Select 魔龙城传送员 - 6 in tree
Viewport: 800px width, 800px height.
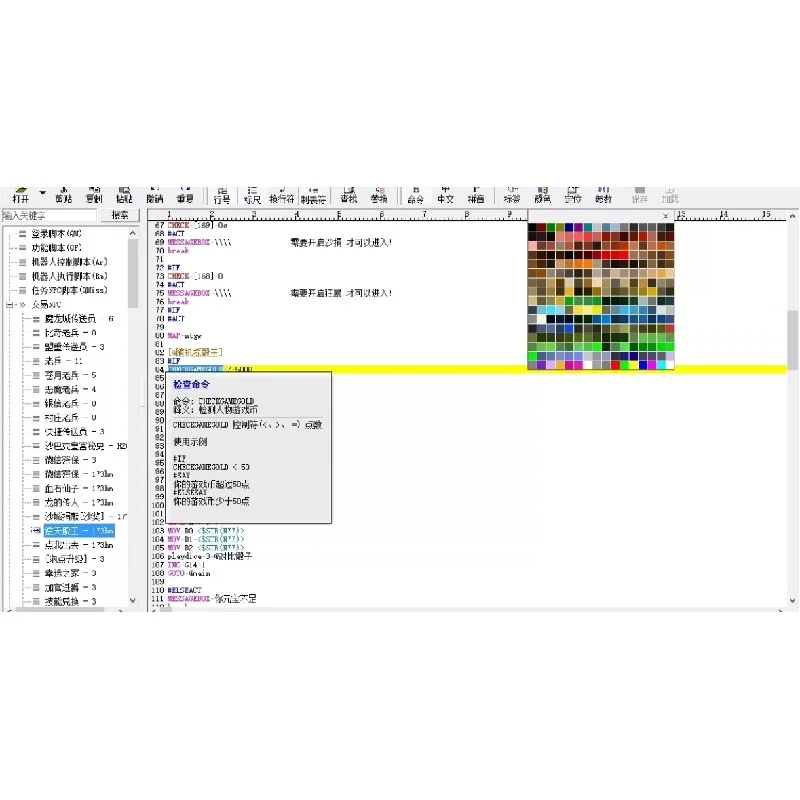(79, 318)
